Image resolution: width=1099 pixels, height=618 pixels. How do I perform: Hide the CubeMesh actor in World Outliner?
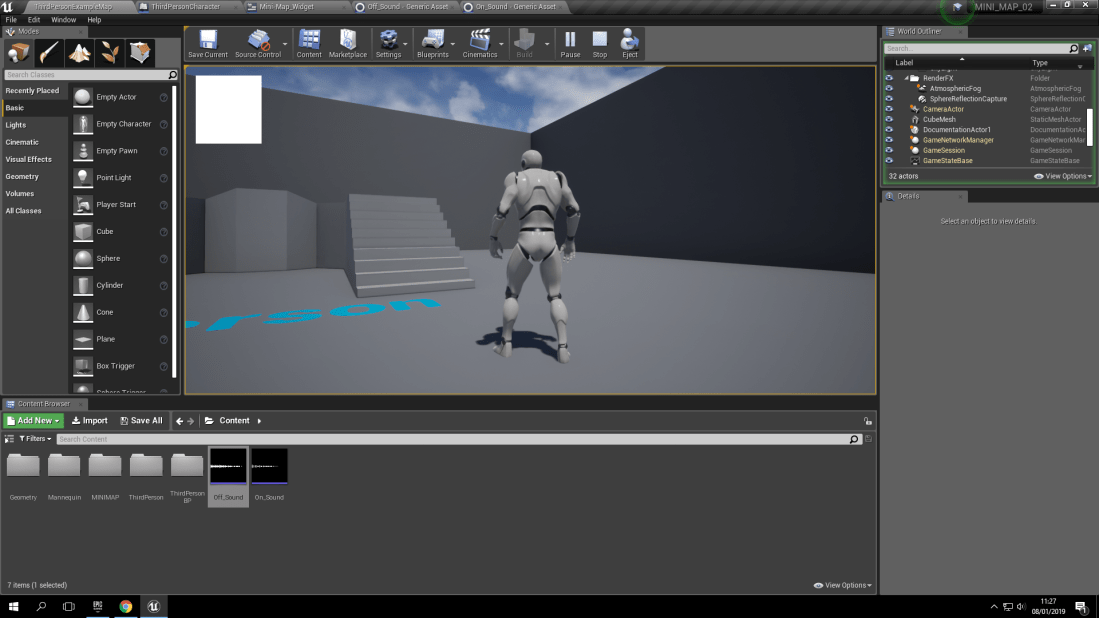(x=888, y=118)
